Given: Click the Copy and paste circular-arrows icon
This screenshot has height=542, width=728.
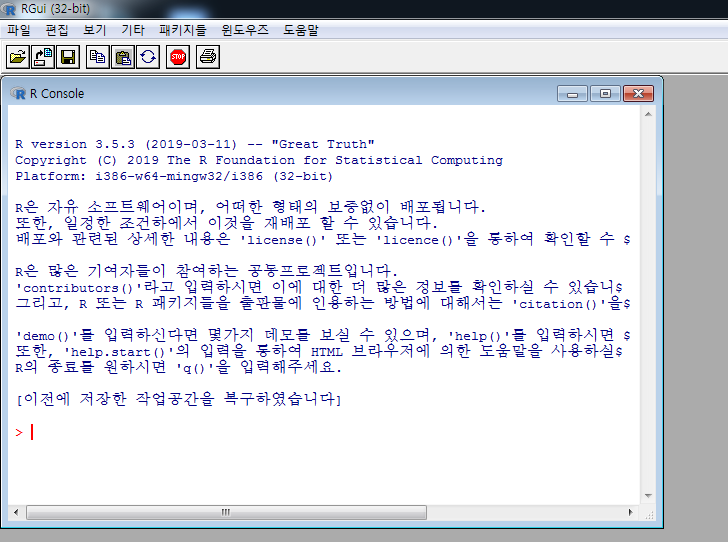Looking at the screenshot, I should click(148, 57).
